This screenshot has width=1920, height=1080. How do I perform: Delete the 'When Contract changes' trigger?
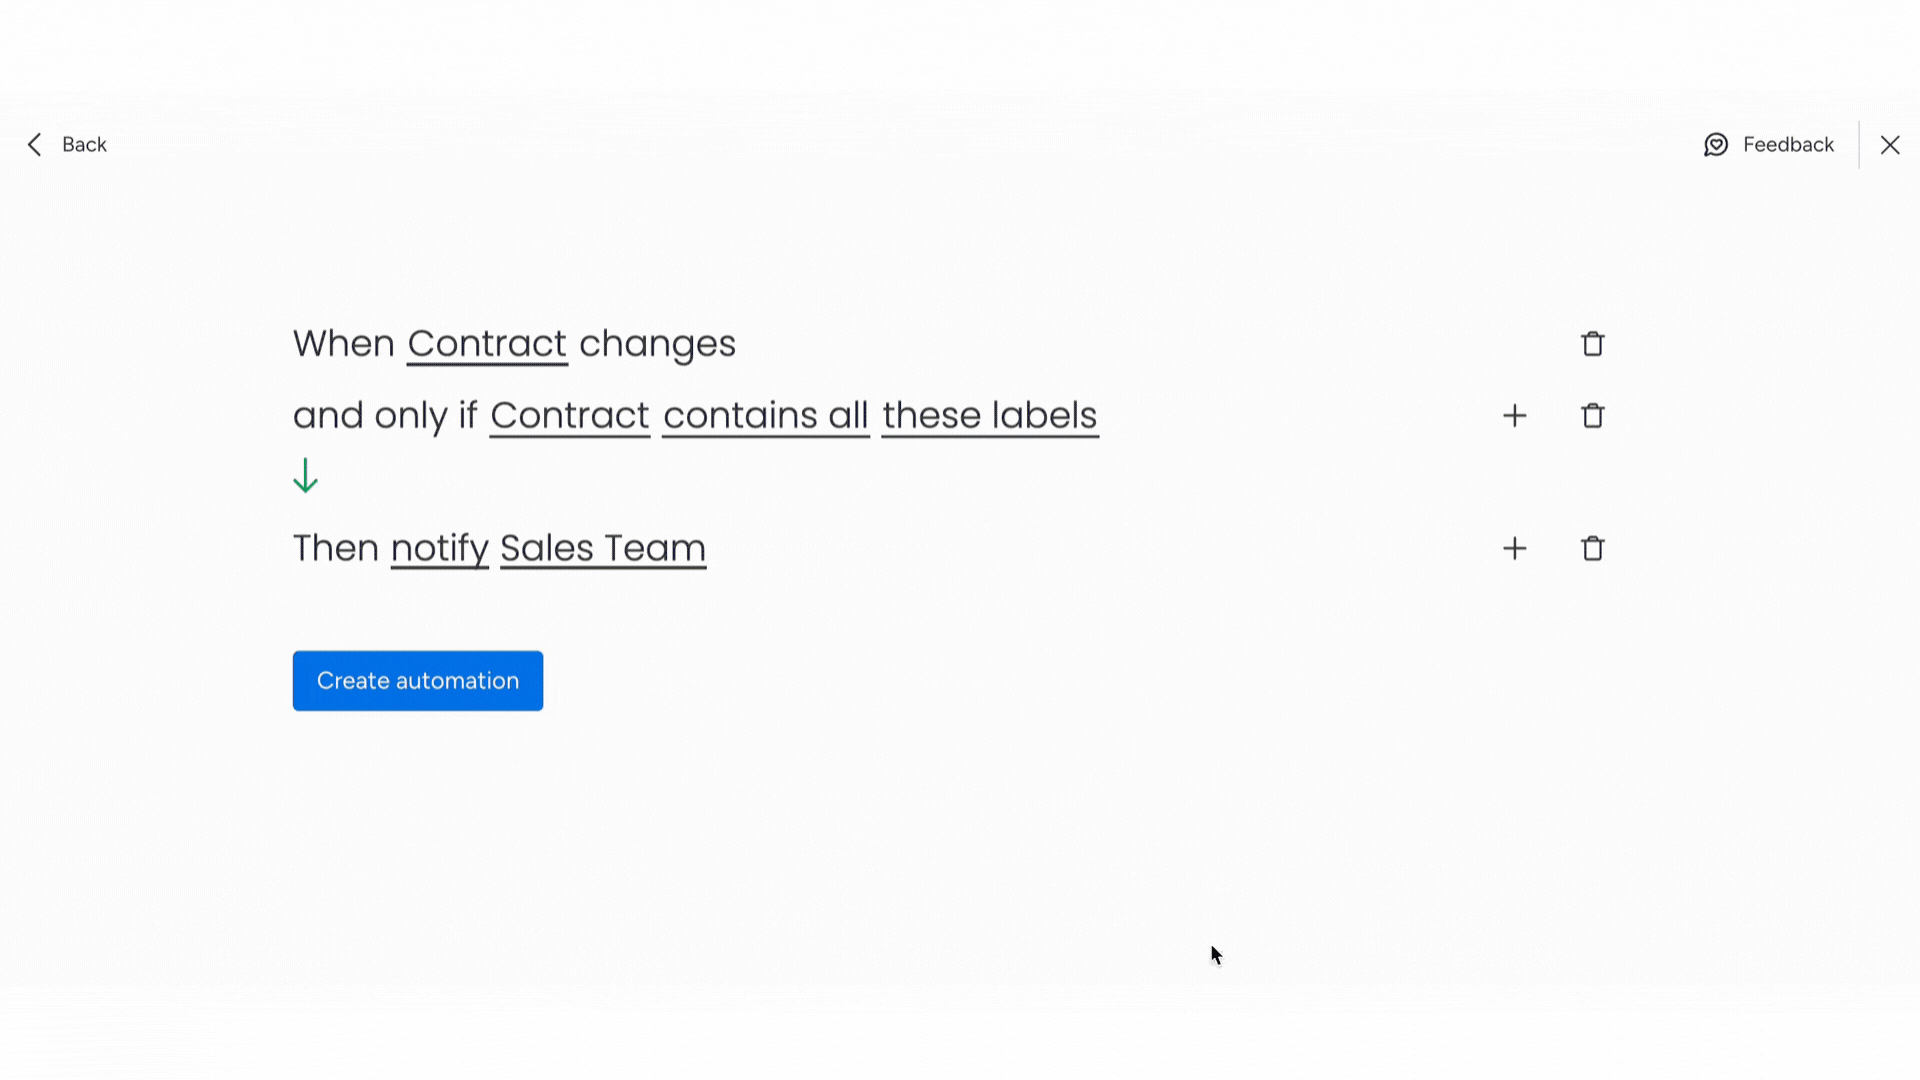tap(1592, 344)
